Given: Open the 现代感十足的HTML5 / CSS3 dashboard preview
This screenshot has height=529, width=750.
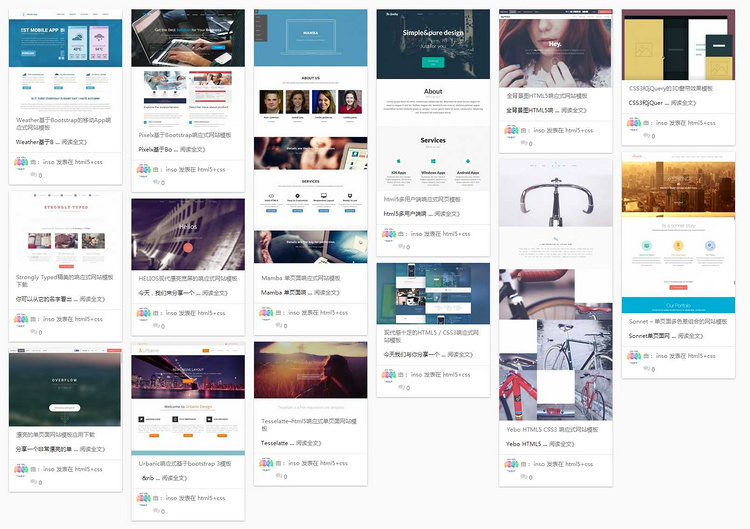Looking at the screenshot, I should [433, 294].
